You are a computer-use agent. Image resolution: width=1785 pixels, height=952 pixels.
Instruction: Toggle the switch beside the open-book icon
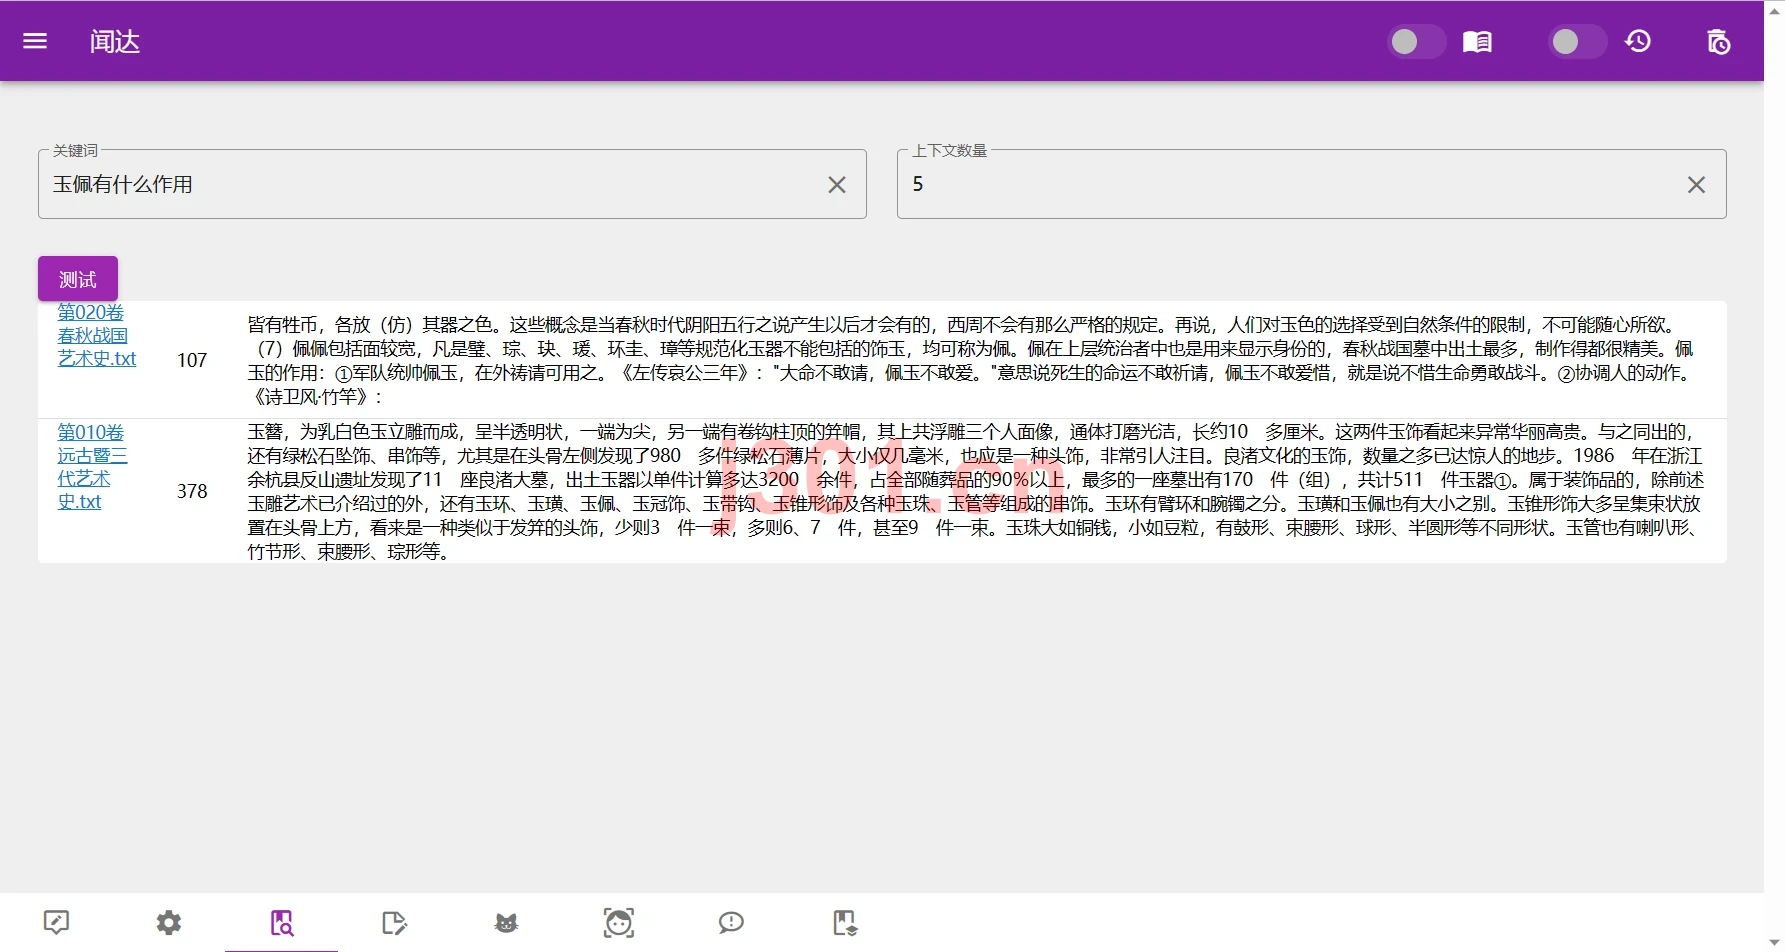click(1416, 41)
